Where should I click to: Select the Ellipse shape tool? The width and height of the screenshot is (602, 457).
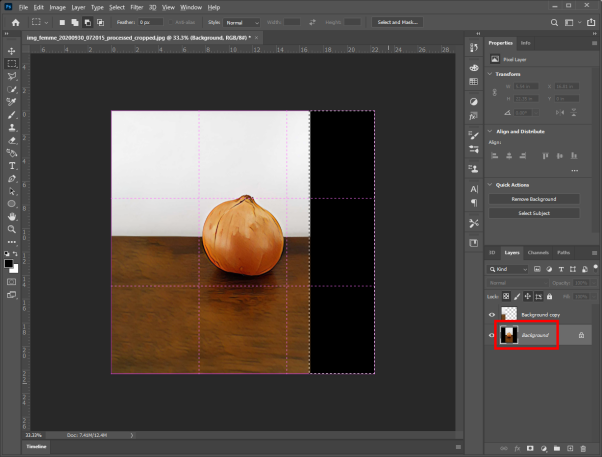point(12,204)
